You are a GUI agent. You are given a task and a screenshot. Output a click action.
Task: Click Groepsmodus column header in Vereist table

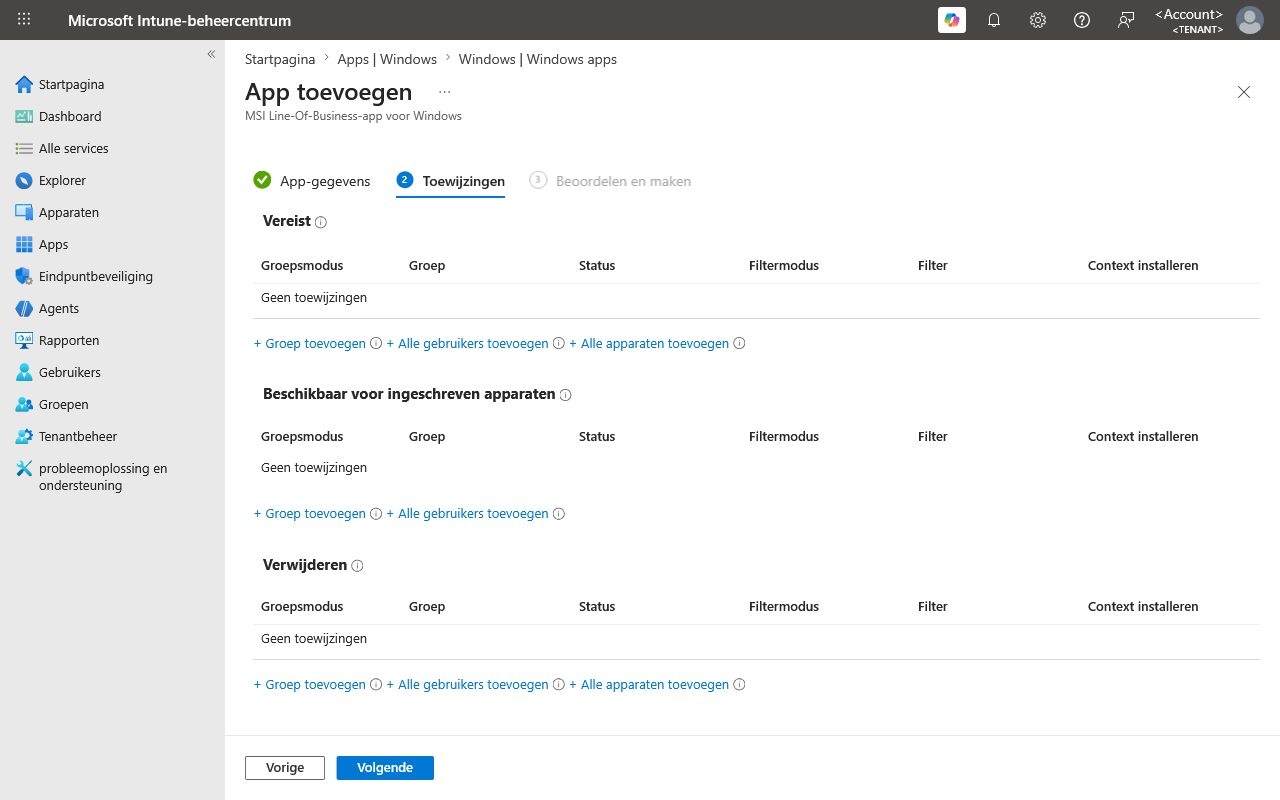[302, 266]
